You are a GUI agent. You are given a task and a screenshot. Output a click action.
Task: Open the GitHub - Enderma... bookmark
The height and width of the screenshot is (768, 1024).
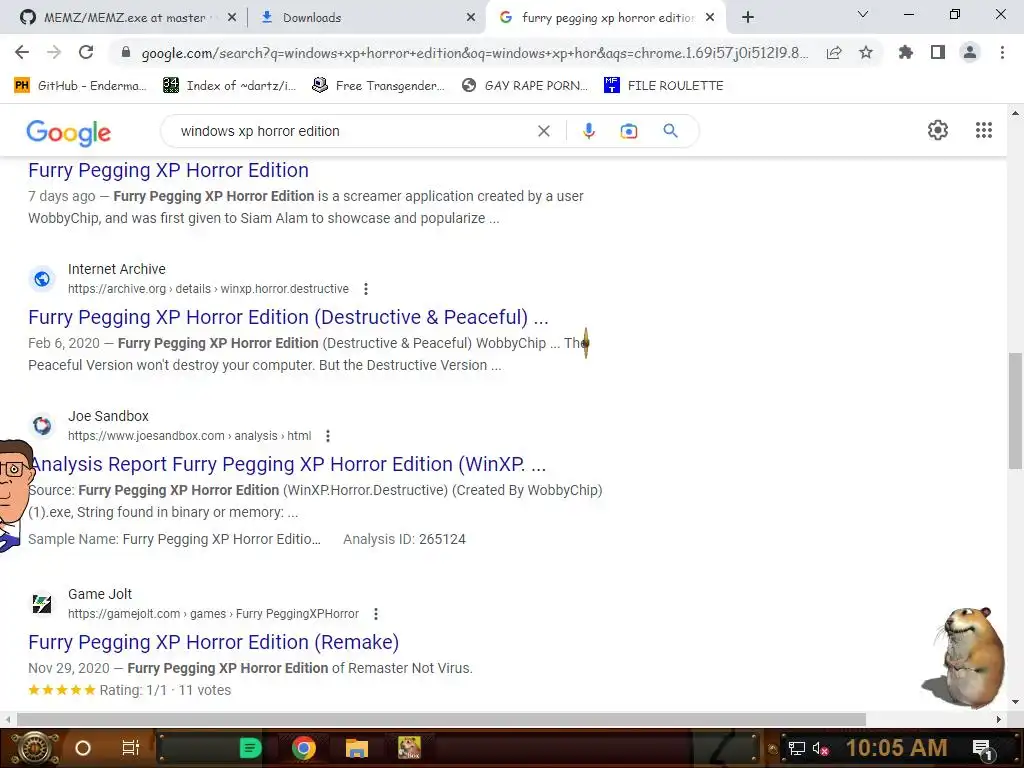tap(80, 86)
